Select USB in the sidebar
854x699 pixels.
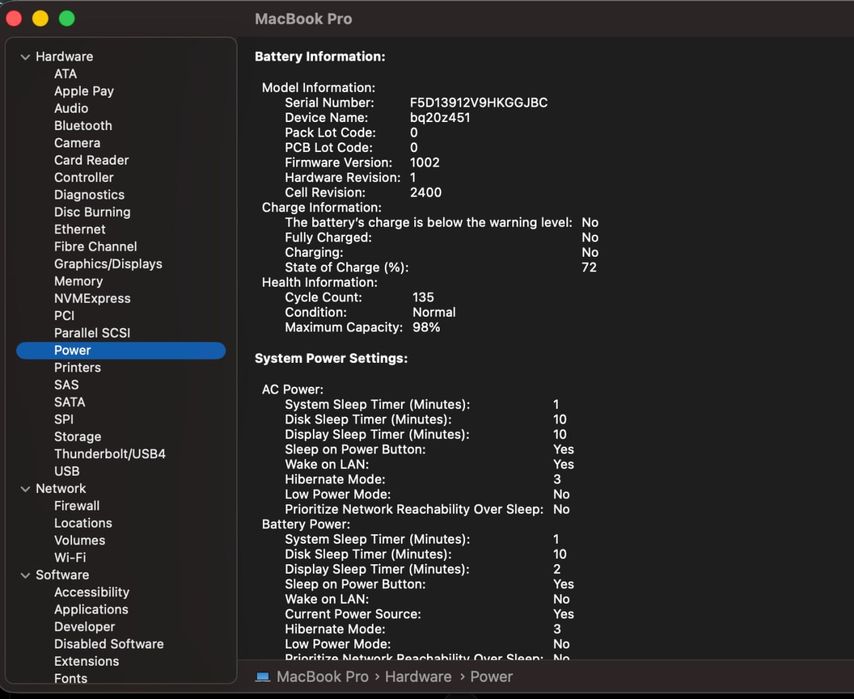point(66,471)
